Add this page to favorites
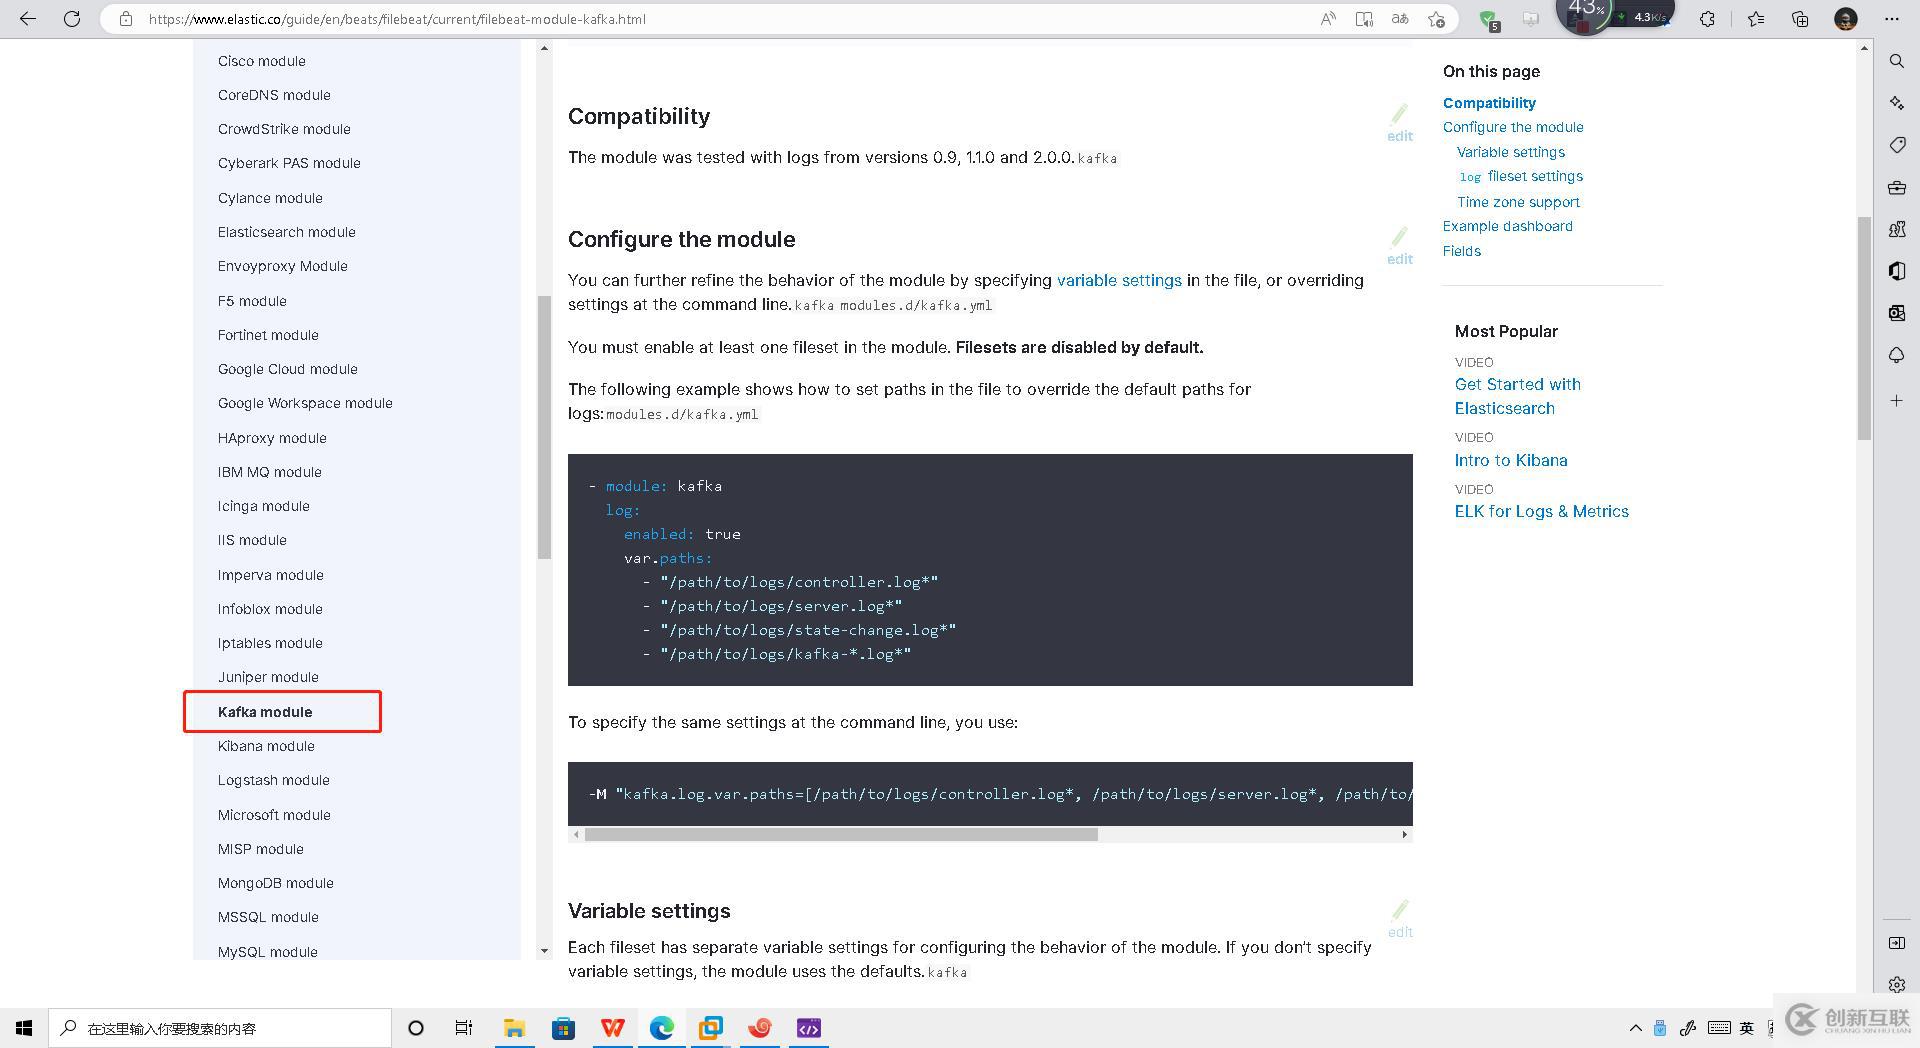 [1437, 19]
